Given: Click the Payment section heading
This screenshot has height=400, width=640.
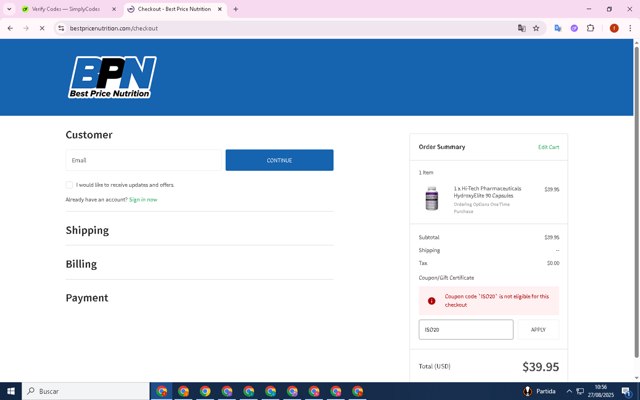Looking at the screenshot, I should pos(87,298).
